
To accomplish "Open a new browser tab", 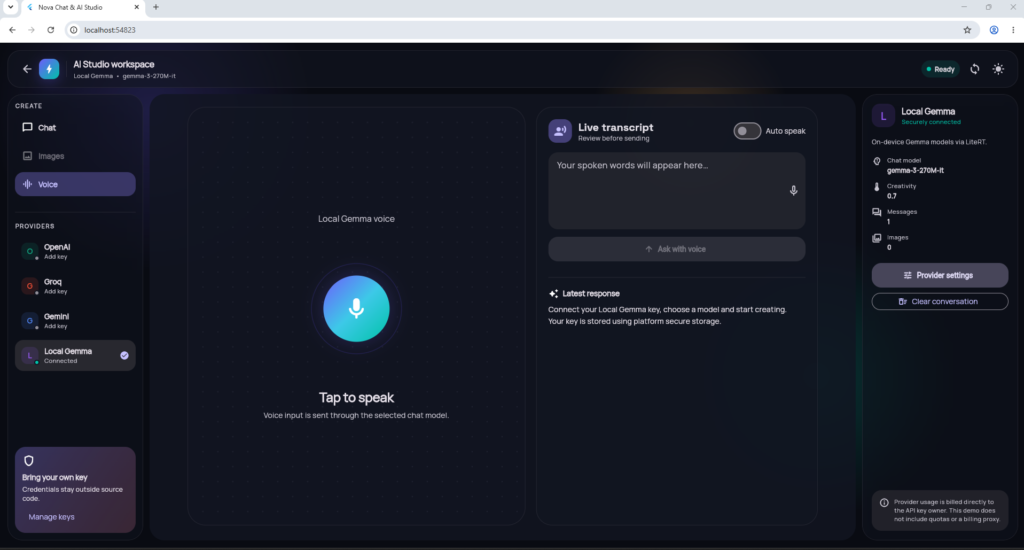I will point(155,7).
